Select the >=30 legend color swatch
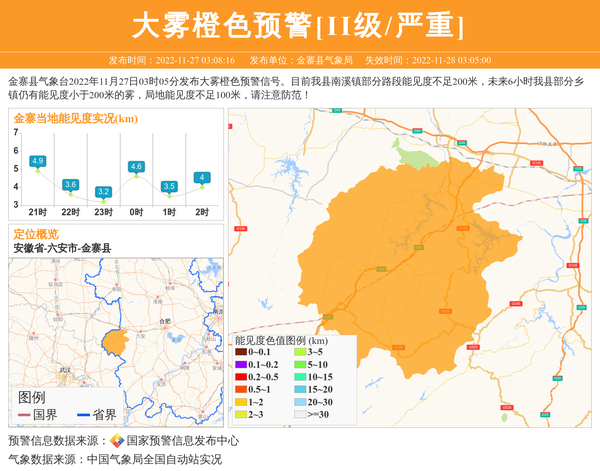The image size is (600, 471). click(x=299, y=414)
